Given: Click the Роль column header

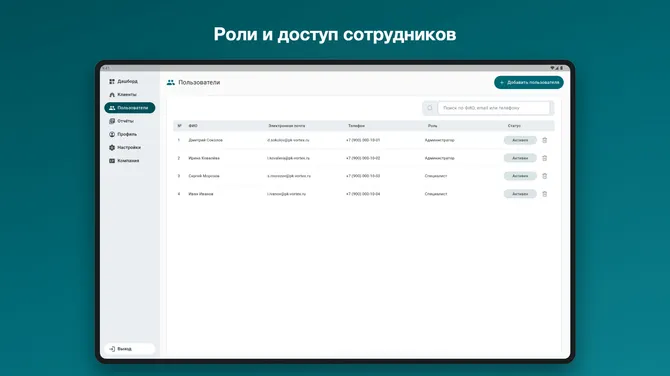Looking at the screenshot, I should click(432, 126).
